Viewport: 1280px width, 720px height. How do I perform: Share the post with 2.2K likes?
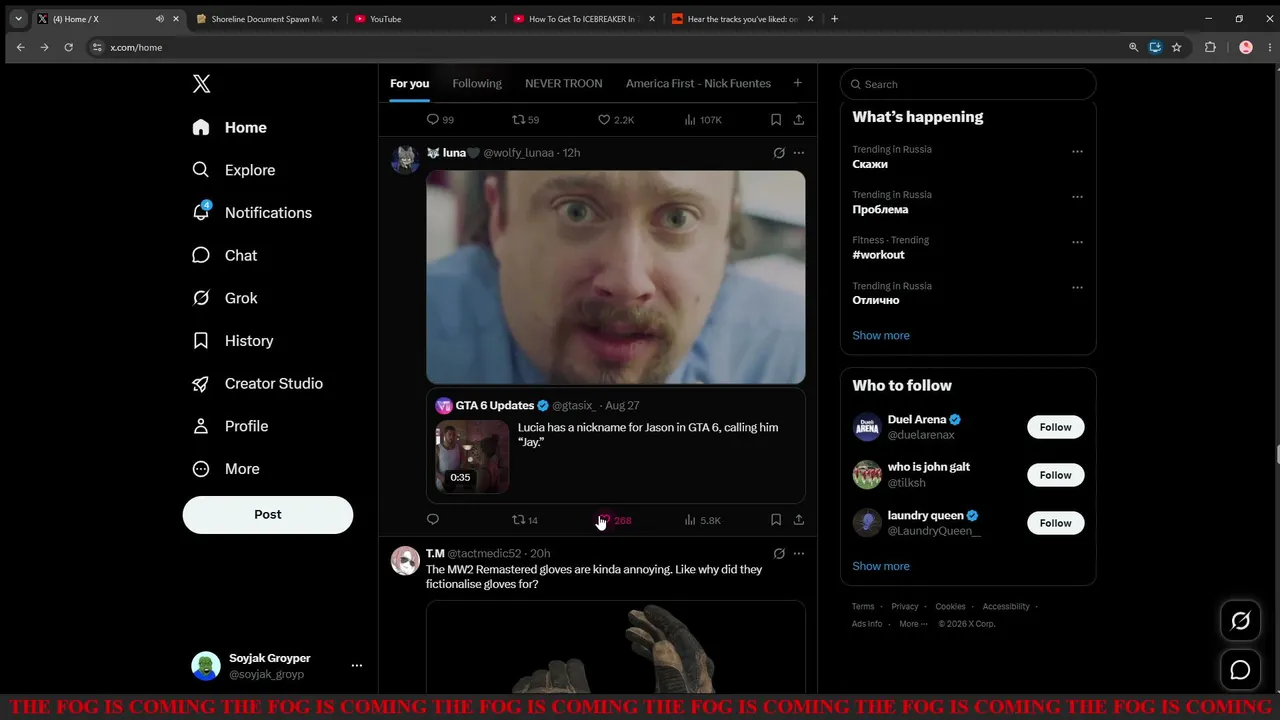pyautogui.click(x=799, y=120)
